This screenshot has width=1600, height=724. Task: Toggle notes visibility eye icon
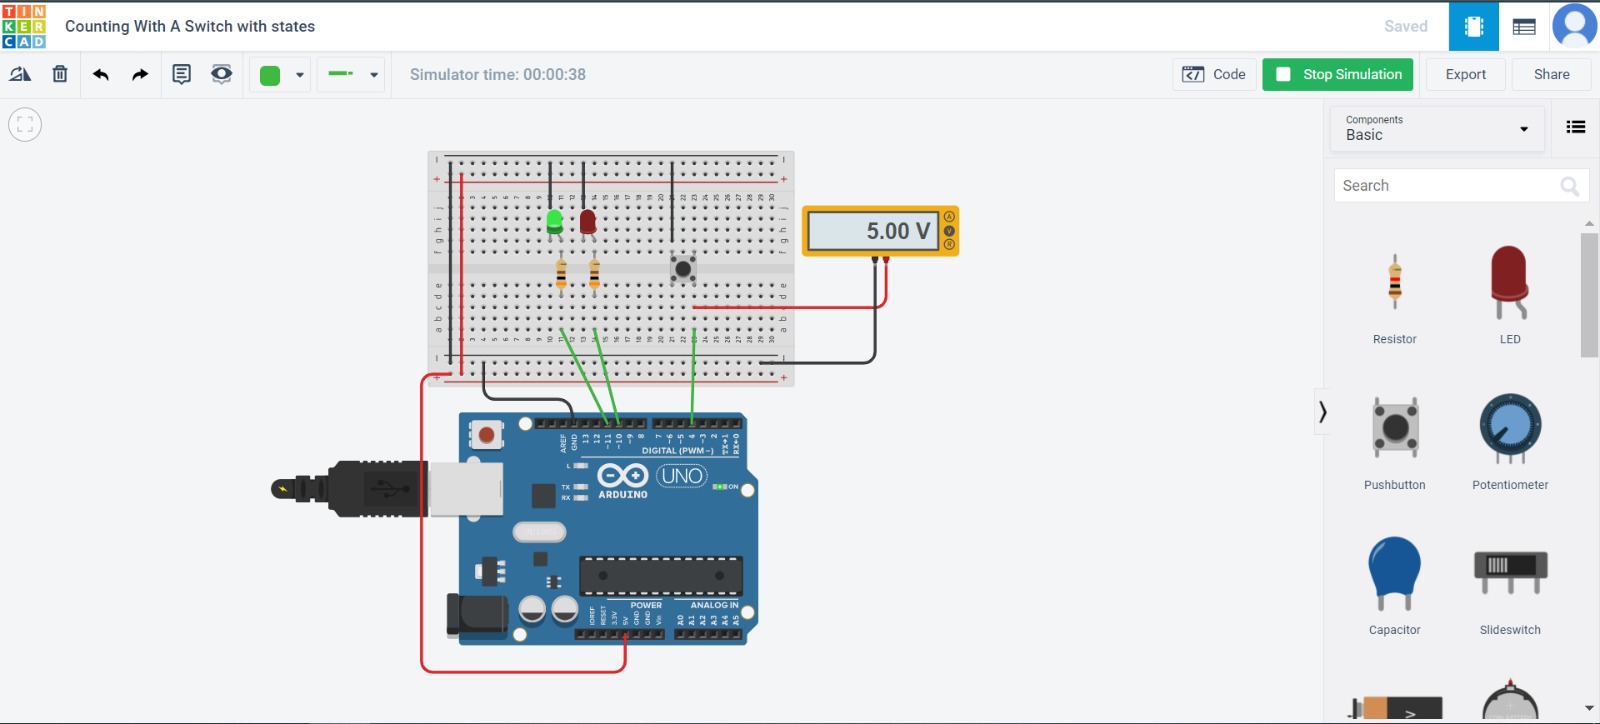[221, 74]
